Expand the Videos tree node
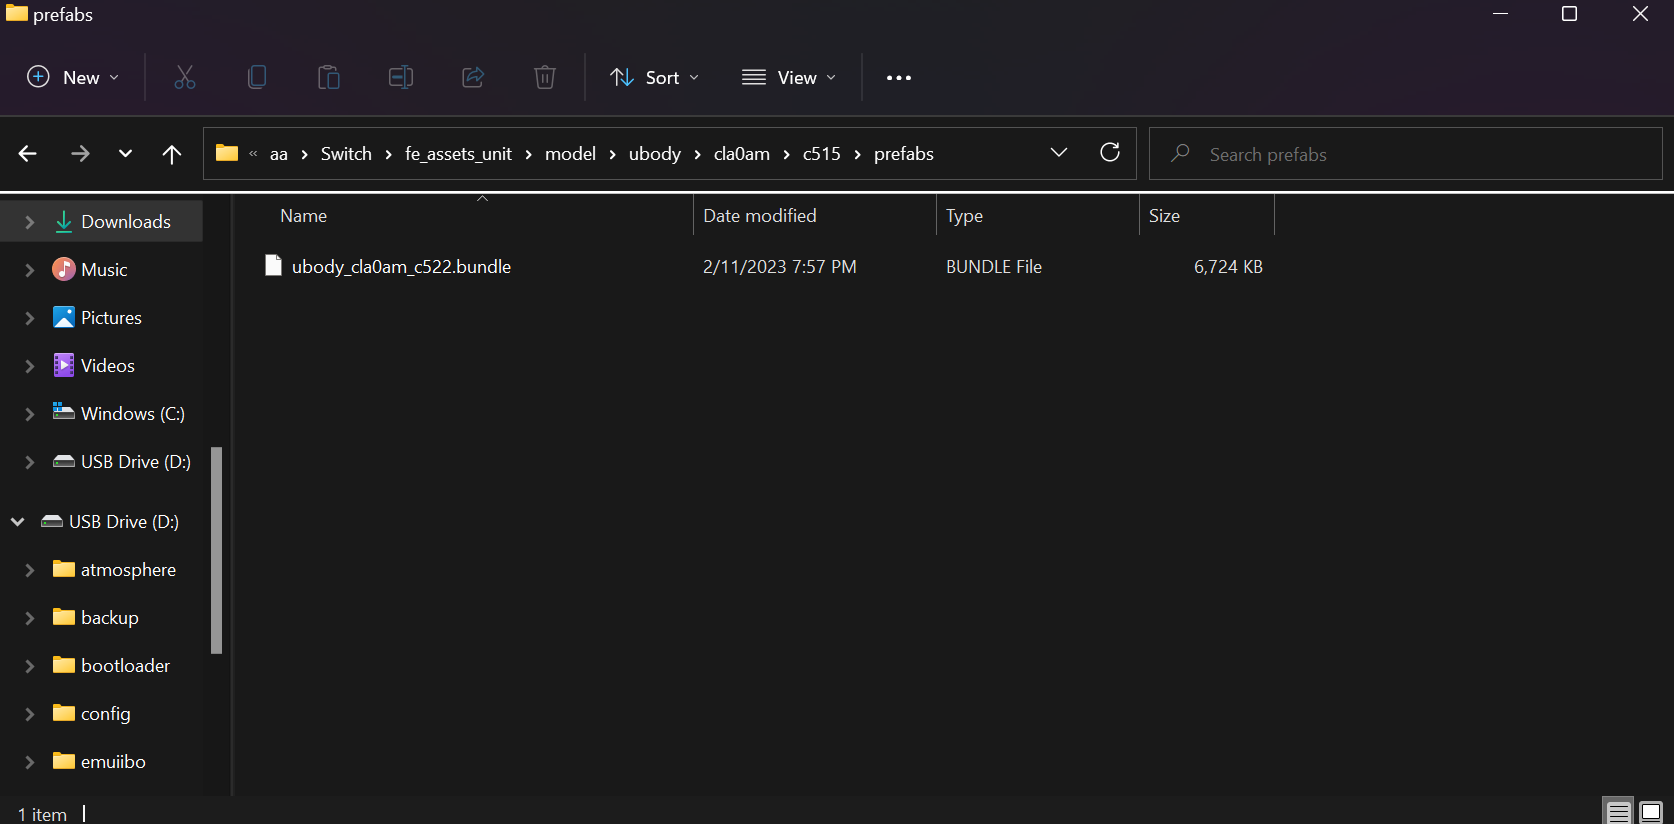This screenshot has width=1674, height=824. [30, 366]
